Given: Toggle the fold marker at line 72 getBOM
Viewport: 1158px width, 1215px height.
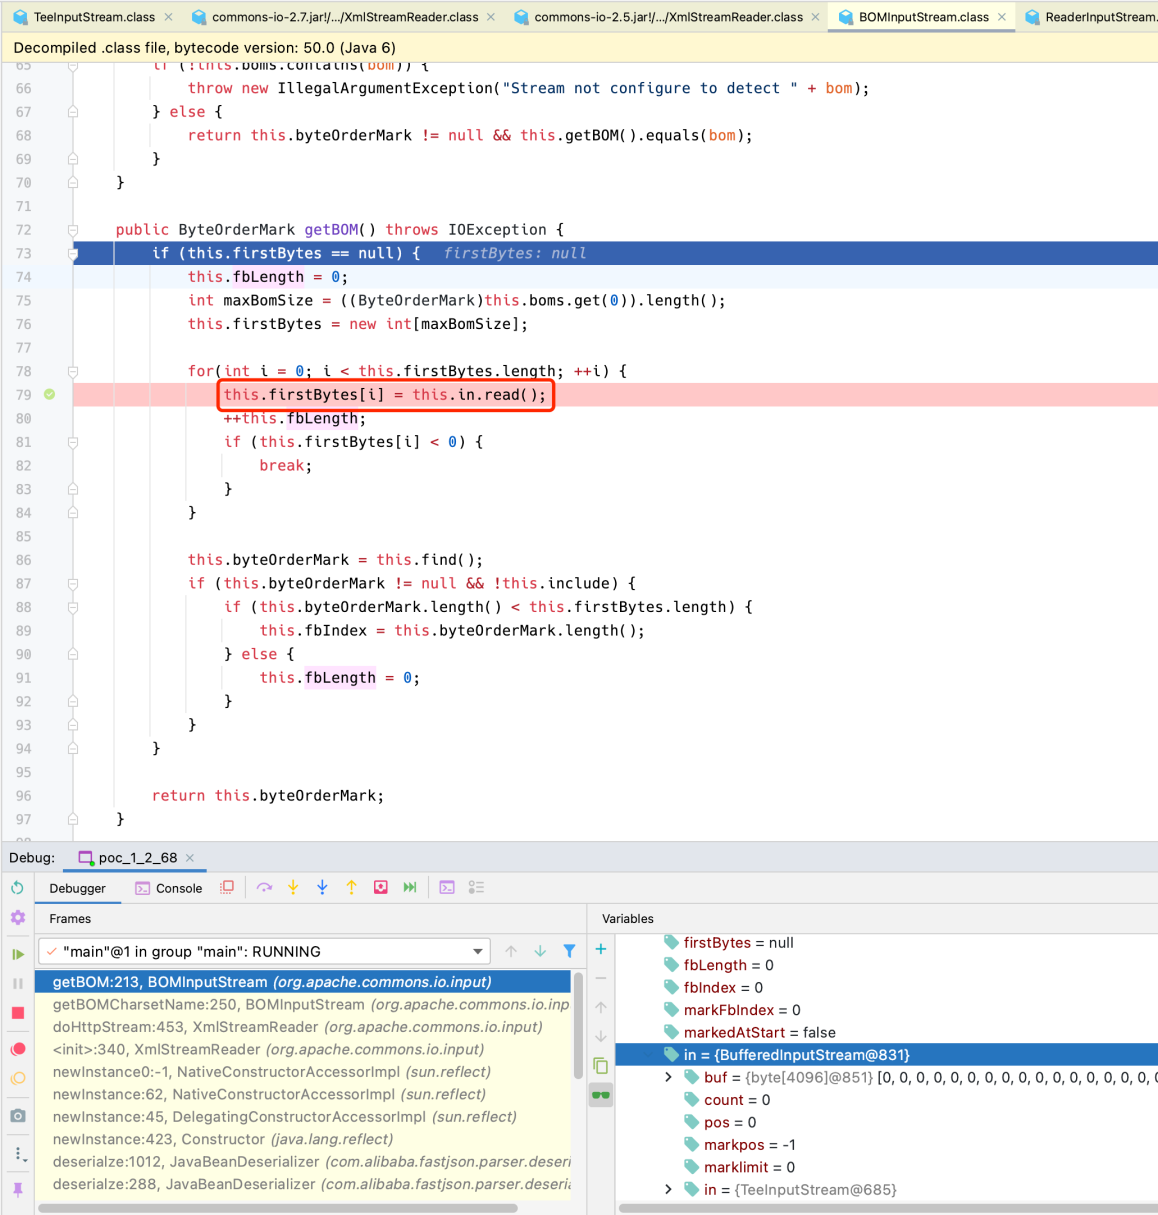Looking at the screenshot, I should coord(73,230).
